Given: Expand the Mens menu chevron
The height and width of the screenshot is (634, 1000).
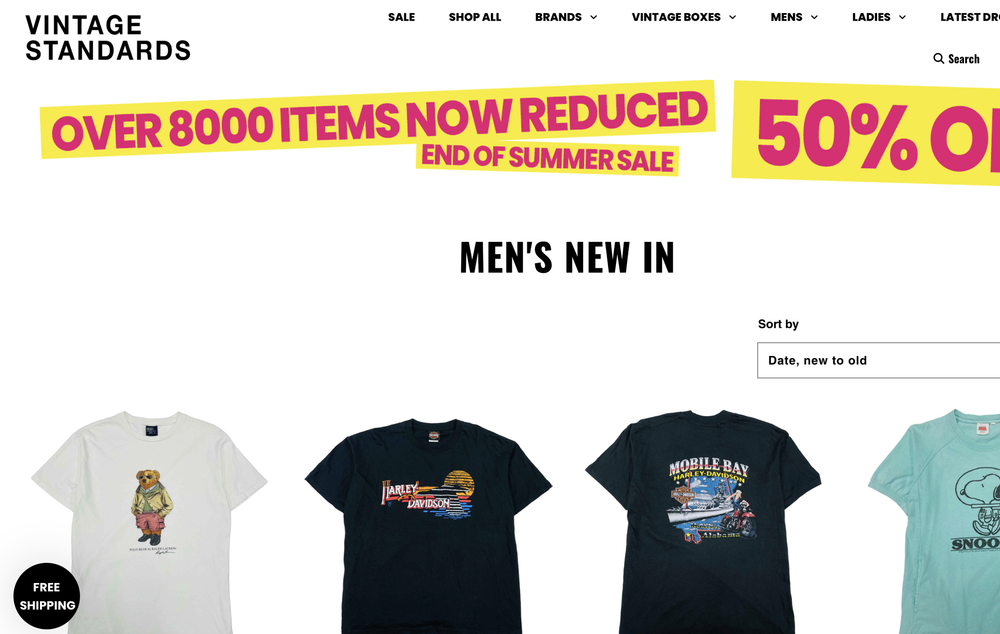Looking at the screenshot, I should (814, 17).
